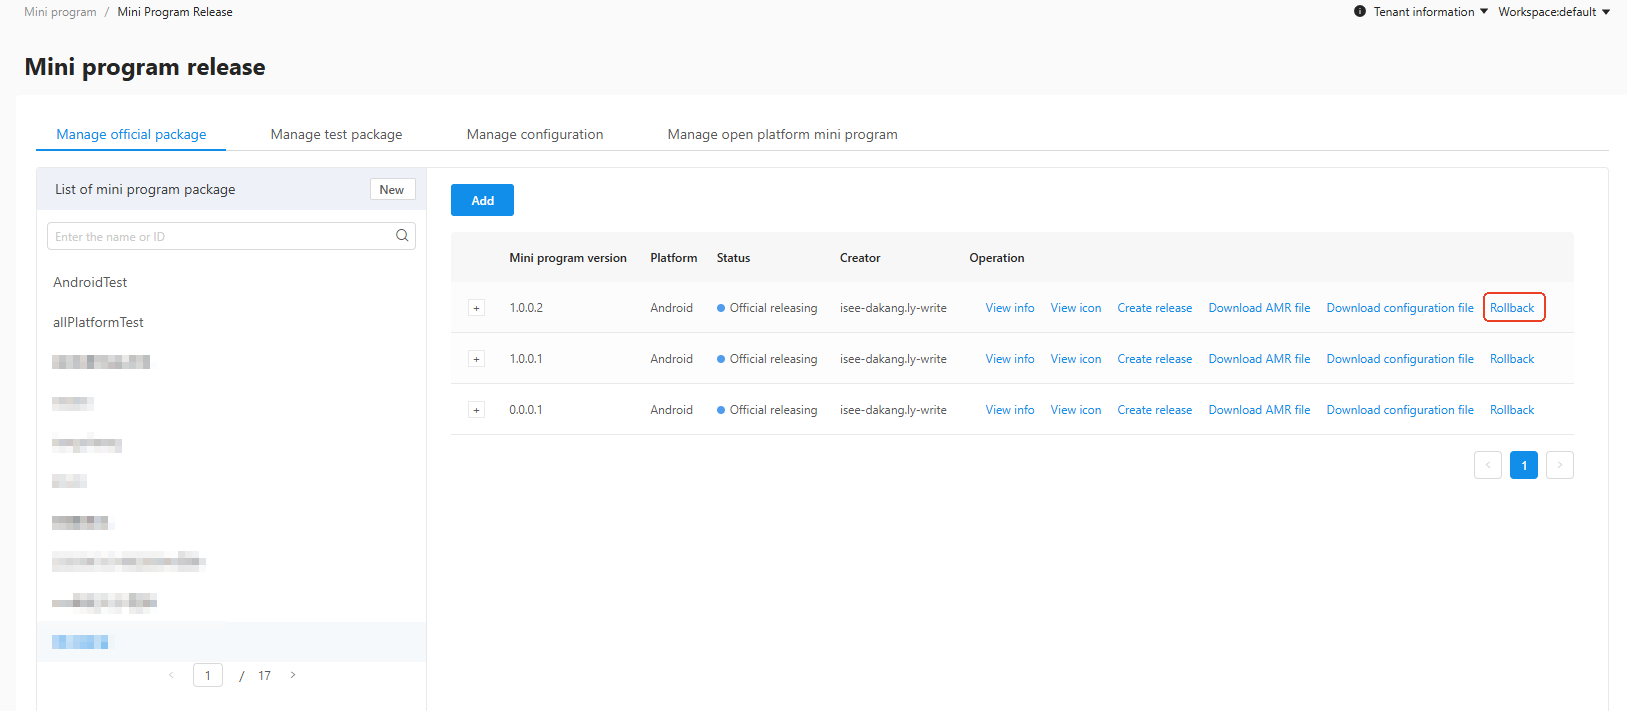The height and width of the screenshot is (711, 1627).
Task: Click the search magnifier icon
Action: pyautogui.click(x=402, y=236)
